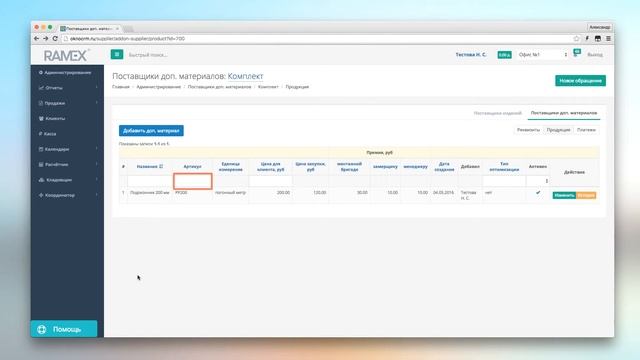This screenshot has height=360, width=640.
Task: Bookmark page with star icon
Action: coord(576,38)
